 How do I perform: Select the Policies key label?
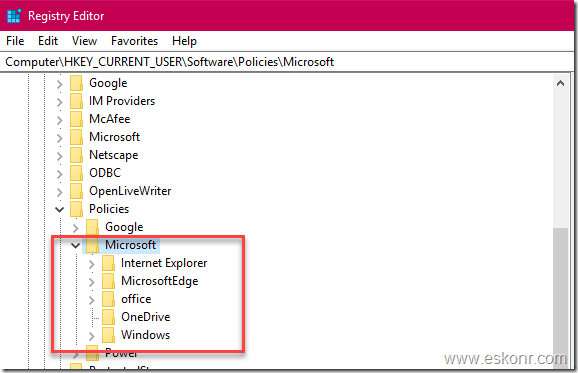point(109,209)
